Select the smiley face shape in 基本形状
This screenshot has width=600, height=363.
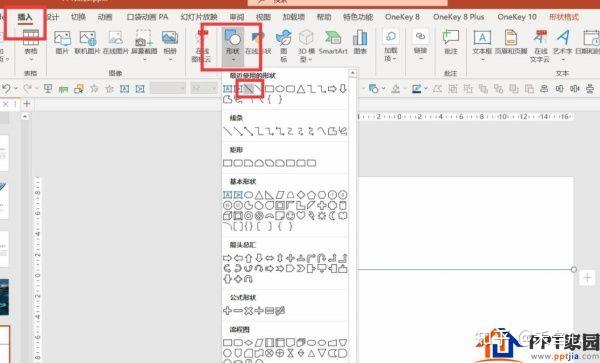[291, 216]
